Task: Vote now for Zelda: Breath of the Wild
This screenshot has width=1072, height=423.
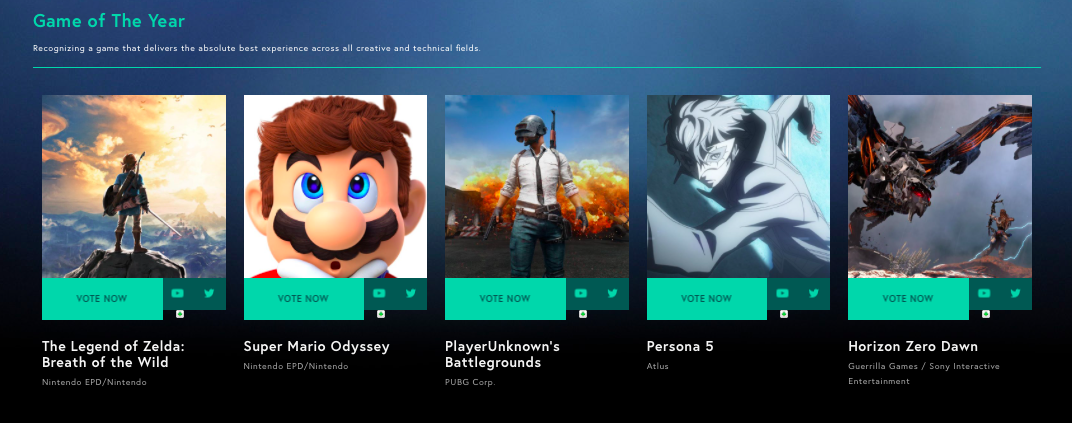Action: pos(102,299)
